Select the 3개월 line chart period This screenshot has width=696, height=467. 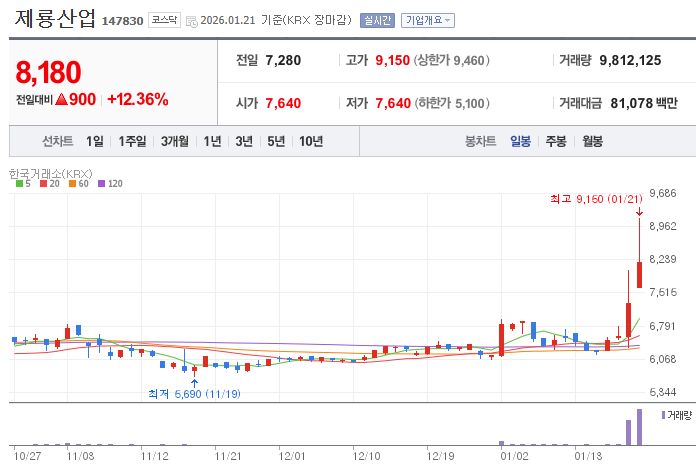[x=174, y=141]
